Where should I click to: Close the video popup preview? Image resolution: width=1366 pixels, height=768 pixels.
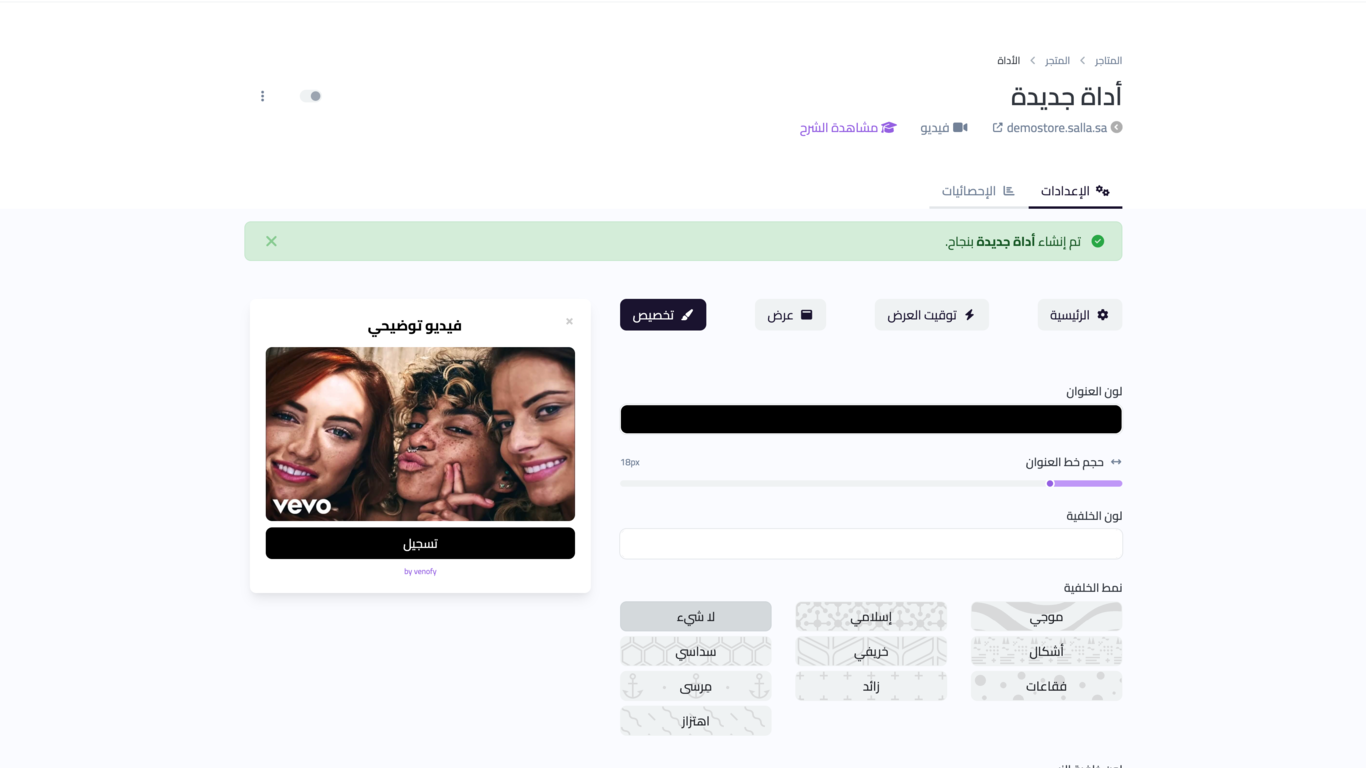tap(569, 321)
